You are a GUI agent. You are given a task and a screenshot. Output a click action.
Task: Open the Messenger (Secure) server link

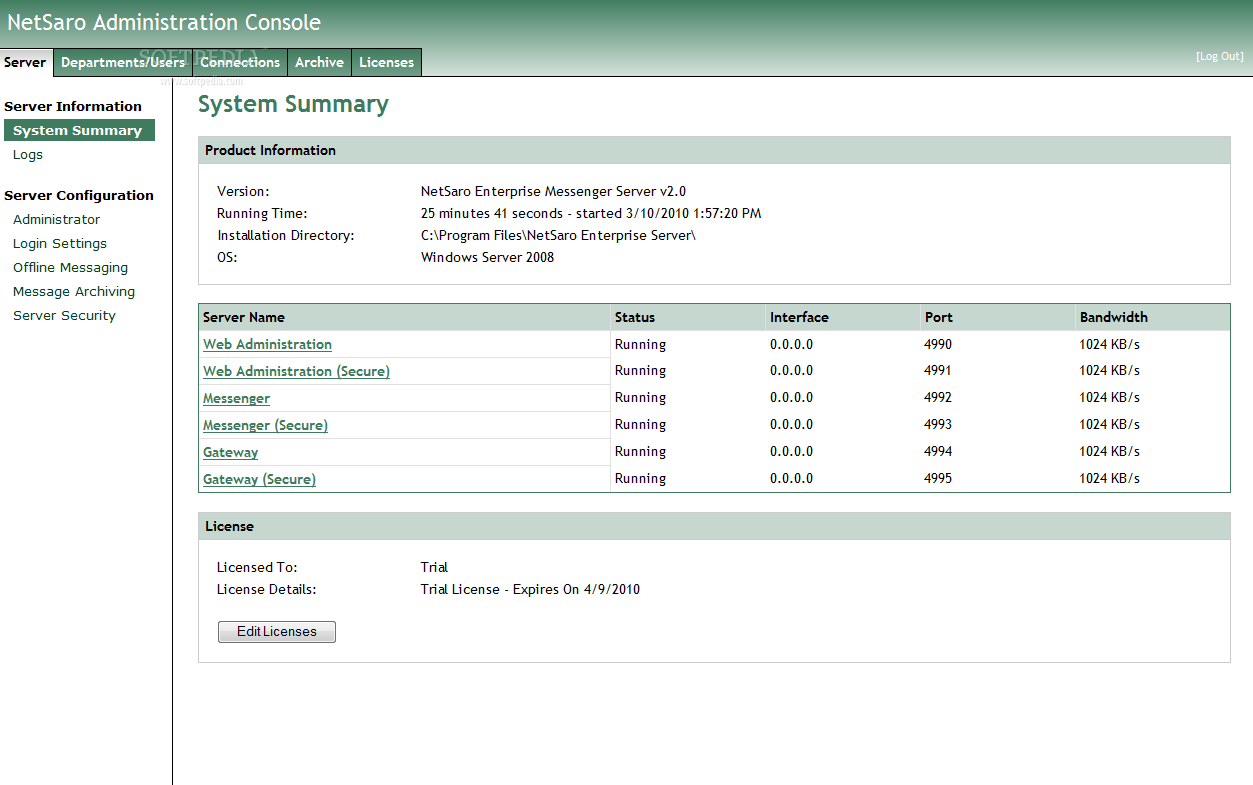click(265, 425)
